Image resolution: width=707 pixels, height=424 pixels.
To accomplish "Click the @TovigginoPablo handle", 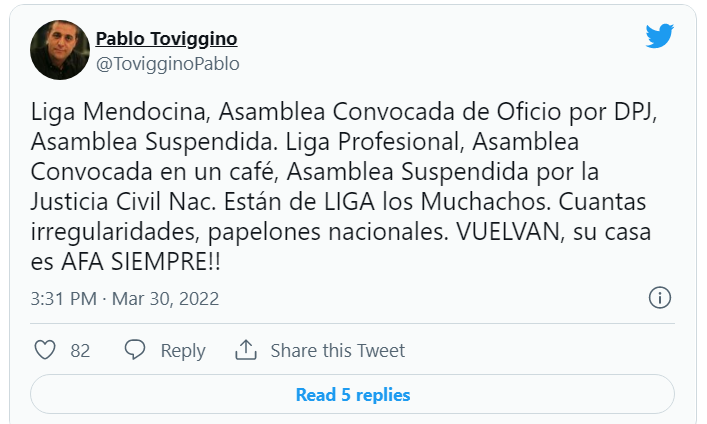I will click(167, 63).
